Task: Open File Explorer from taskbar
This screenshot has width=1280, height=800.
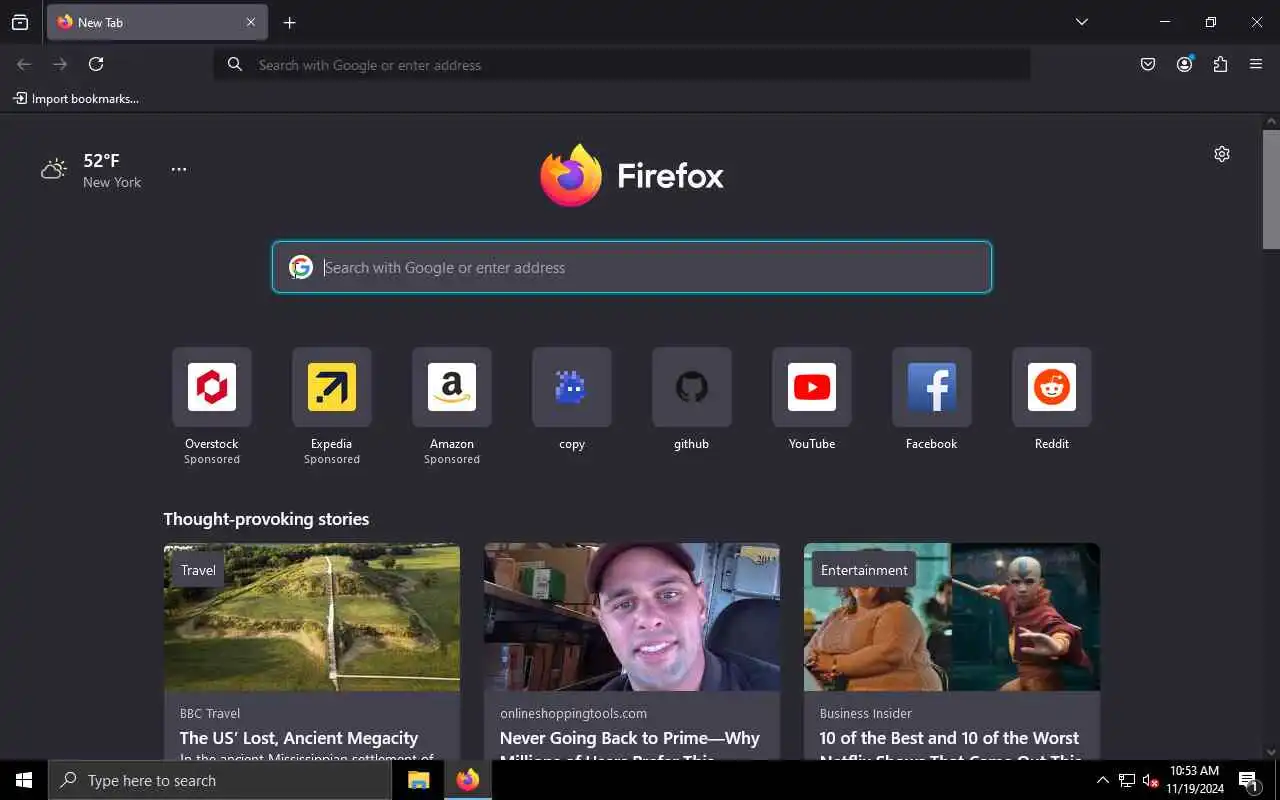Action: click(419, 780)
